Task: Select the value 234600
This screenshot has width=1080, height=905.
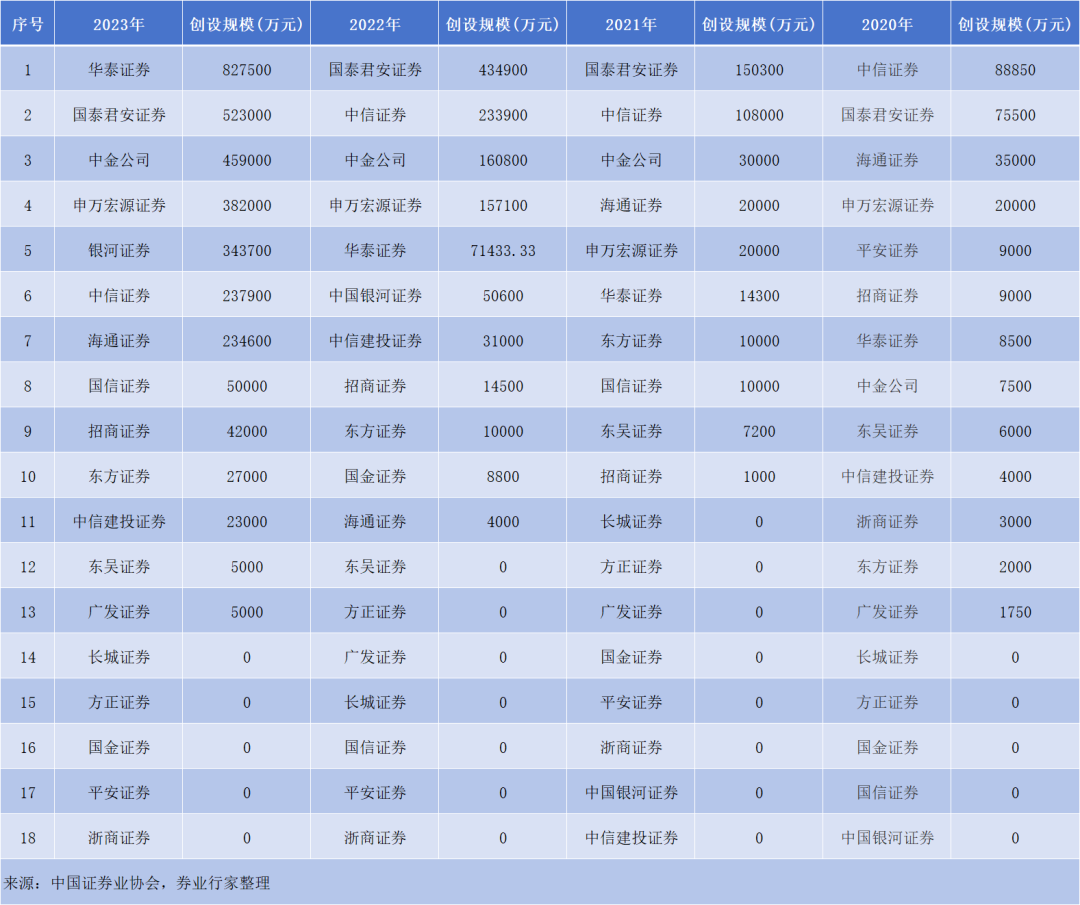Action: [x=247, y=341]
